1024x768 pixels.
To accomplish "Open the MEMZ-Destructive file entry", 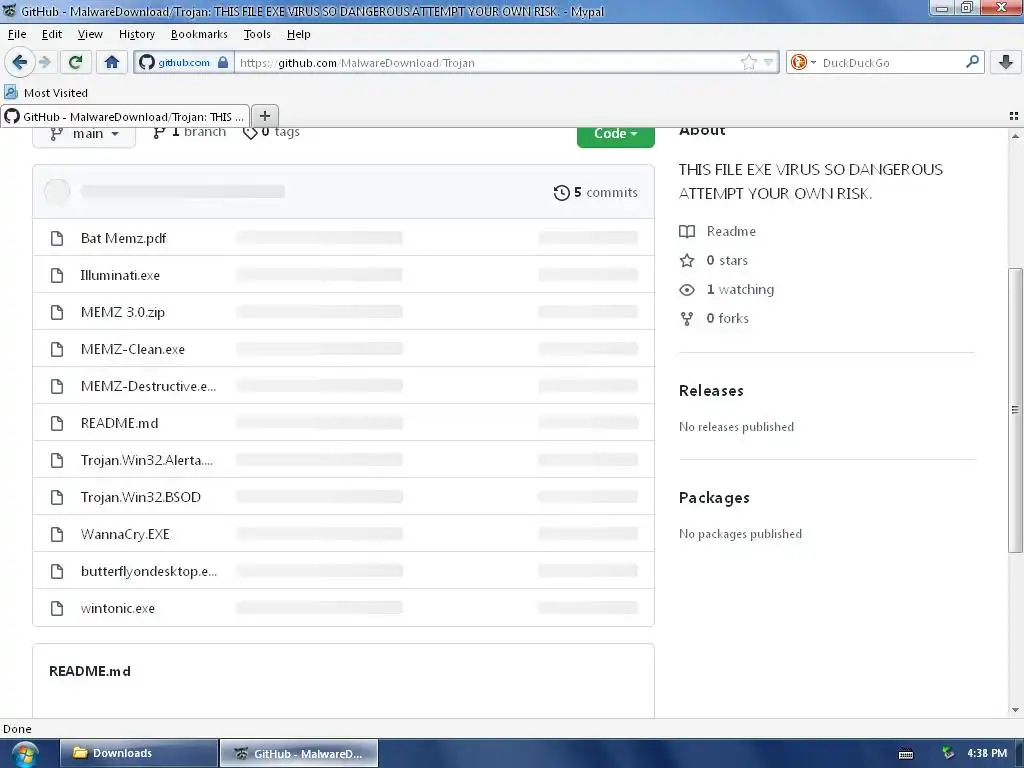I will [x=148, y=386].
